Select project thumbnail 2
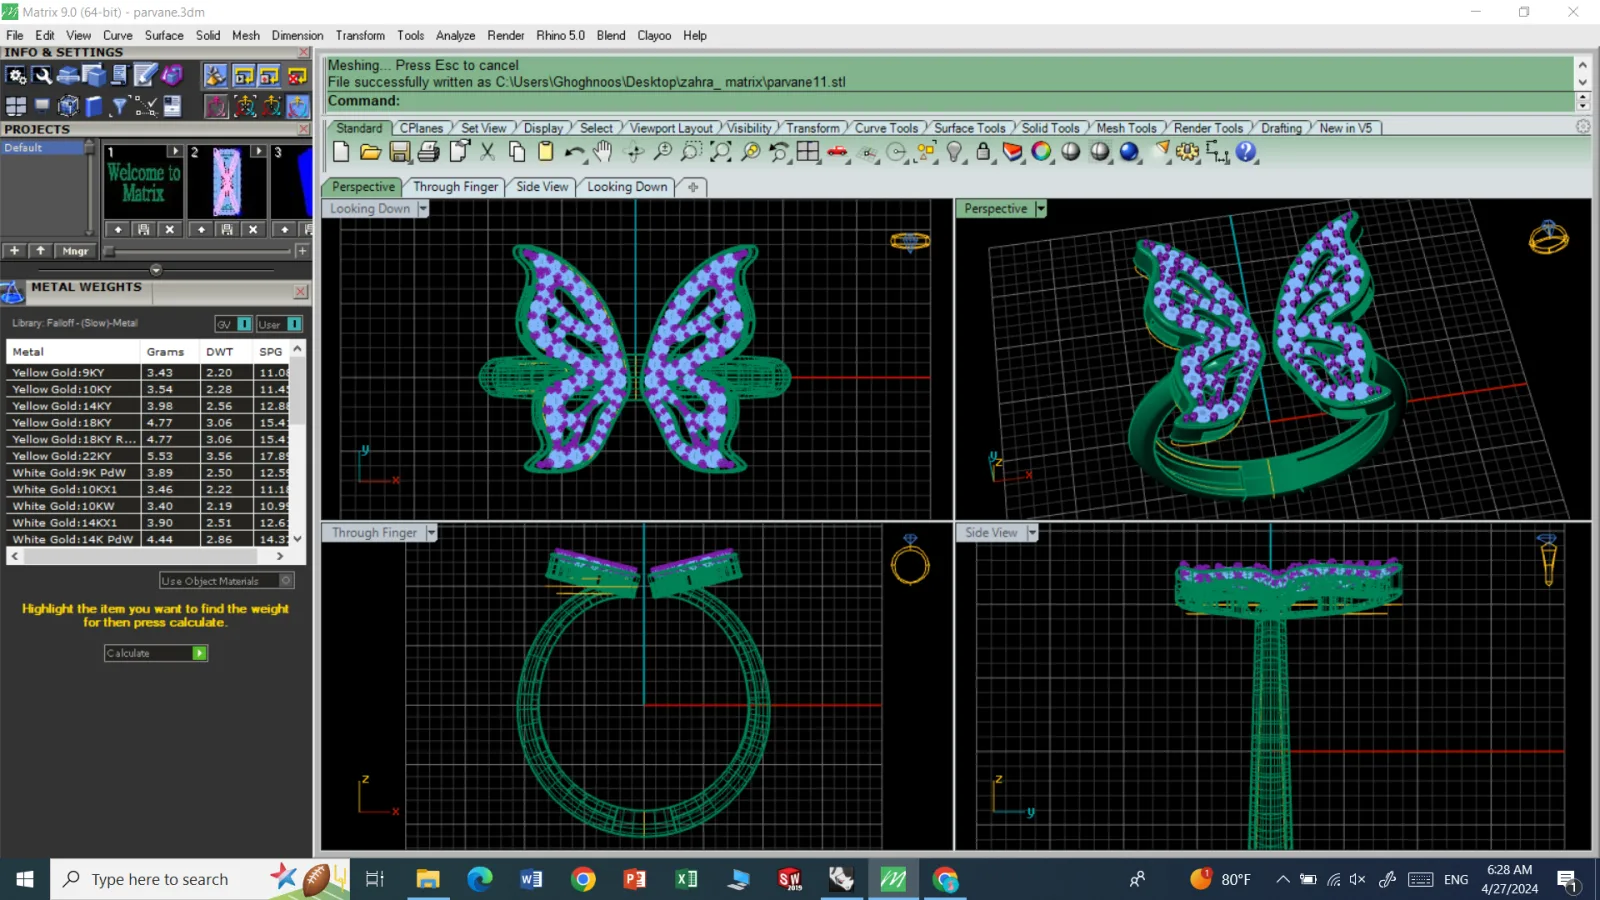The height and width of the screenshot is (900, 1600). point(227,181)
